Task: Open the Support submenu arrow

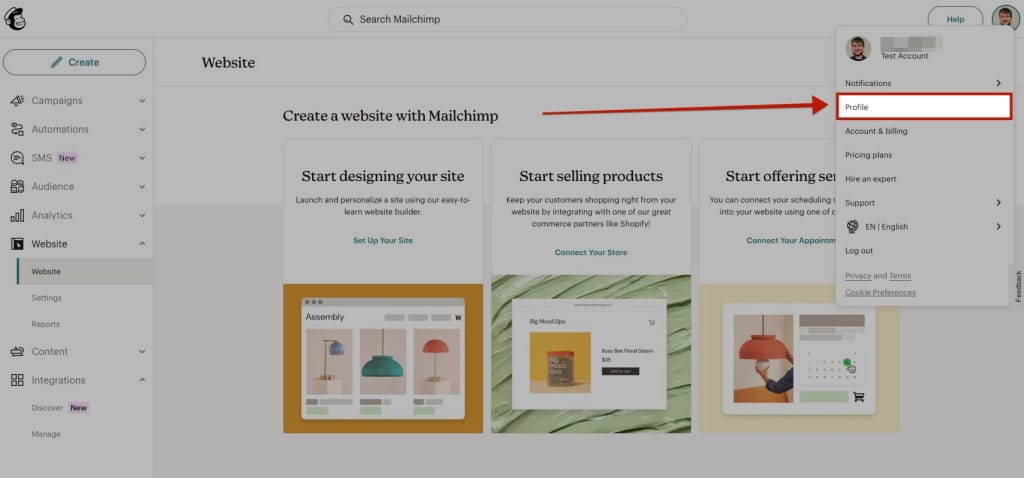Action: (x=999, y=202)
